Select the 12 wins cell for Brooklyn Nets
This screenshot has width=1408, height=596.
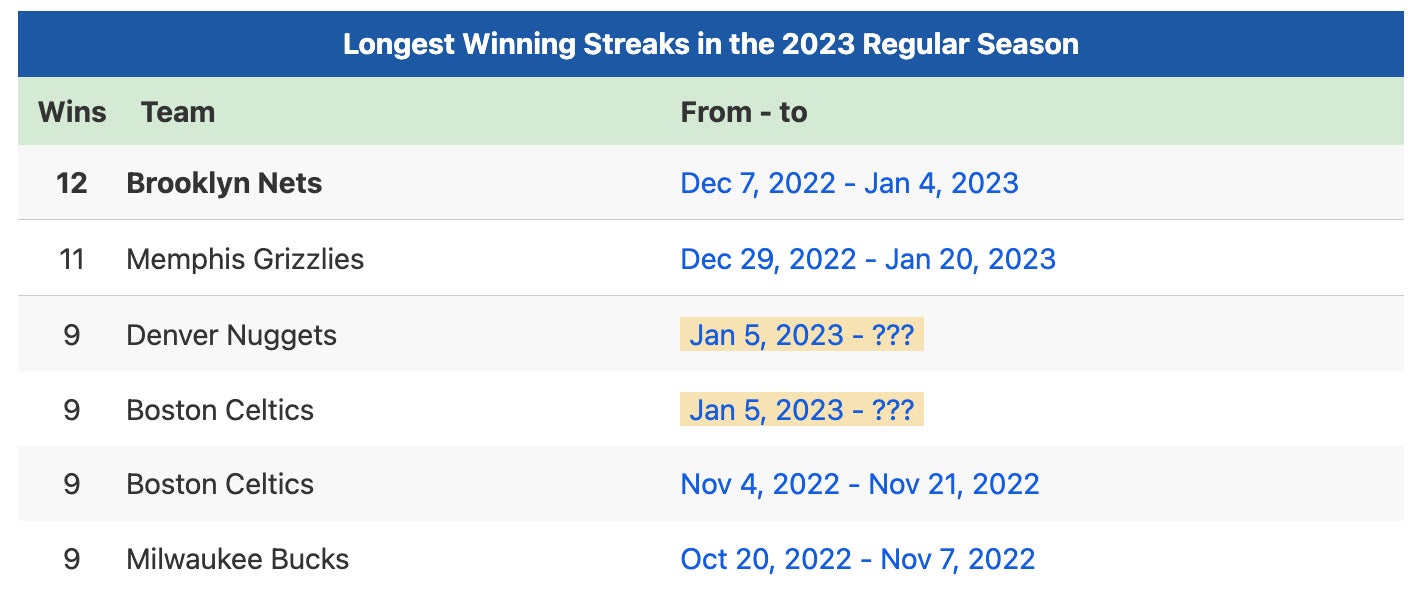pos(72,183)
